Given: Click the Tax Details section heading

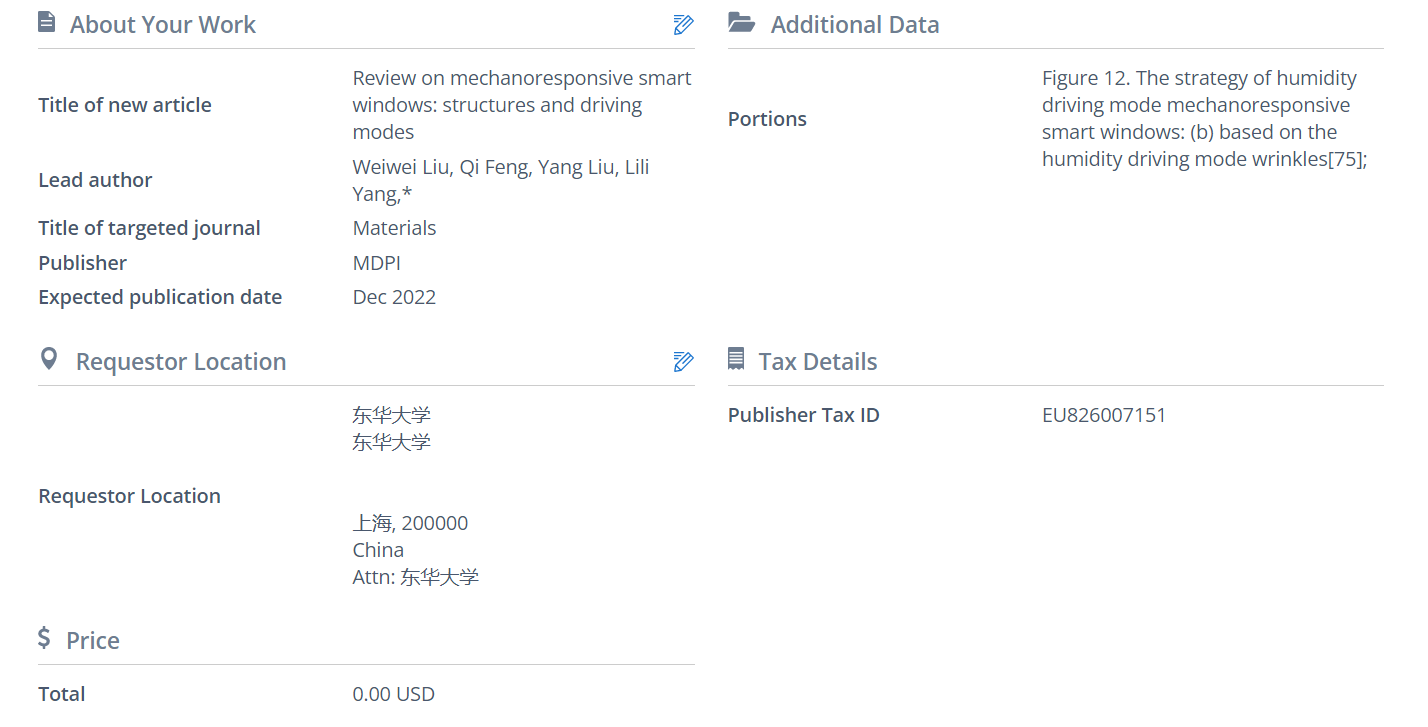Looking at the screenshot, I should (x=818, y=362).
